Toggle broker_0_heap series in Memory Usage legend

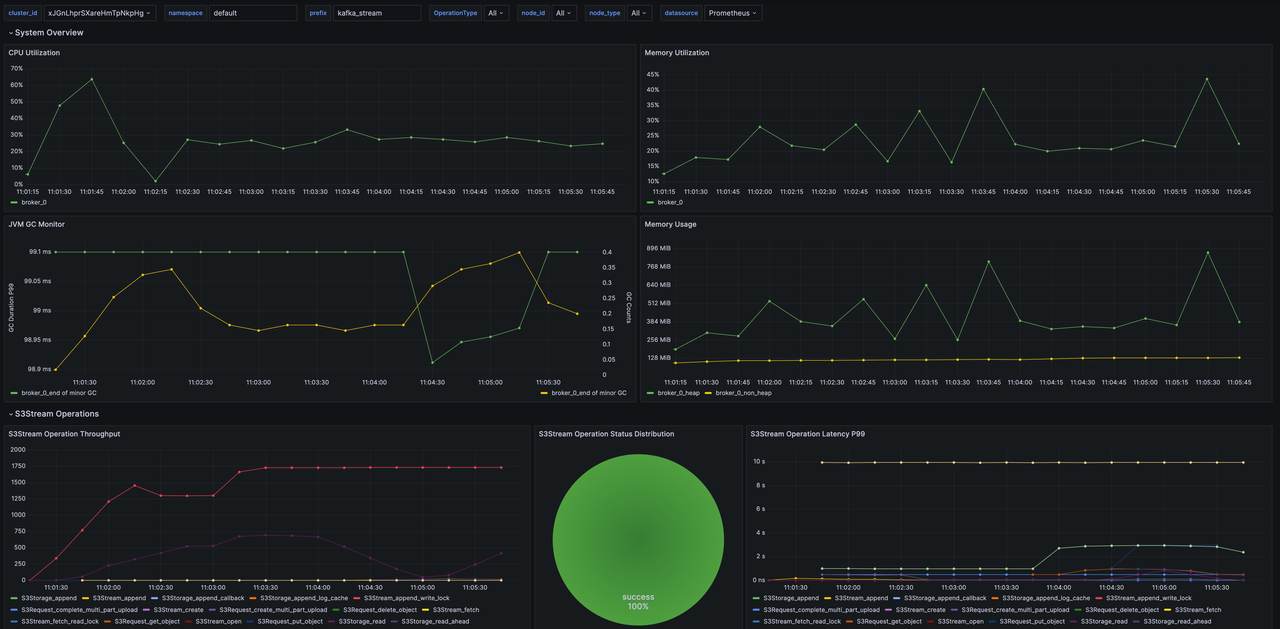(x=677, y=393)
